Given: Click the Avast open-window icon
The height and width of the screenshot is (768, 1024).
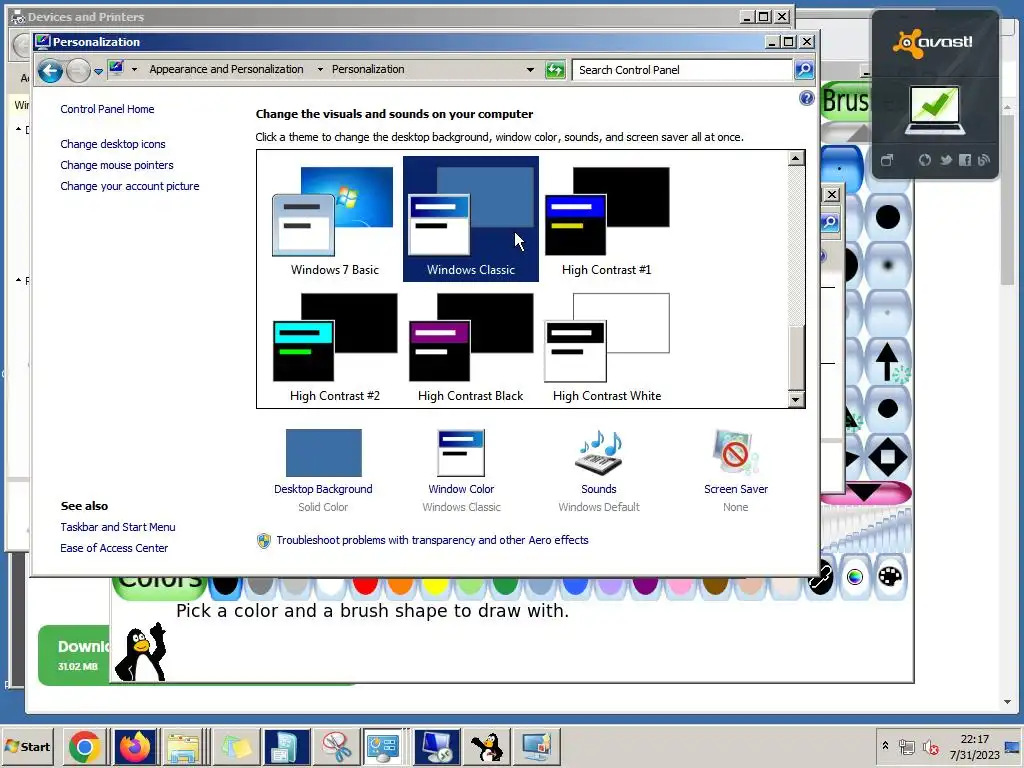Looking at the screenshot, I should (887, 160).
